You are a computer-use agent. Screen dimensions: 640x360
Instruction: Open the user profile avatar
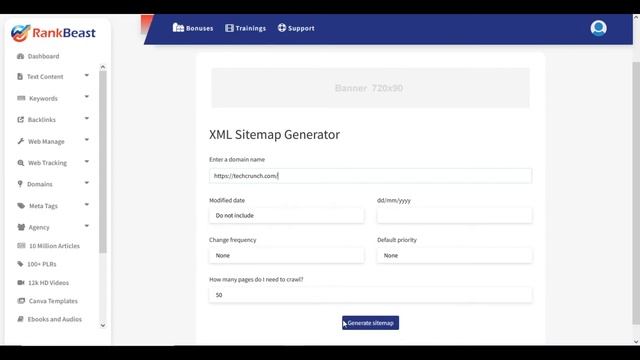pos(598,28)
